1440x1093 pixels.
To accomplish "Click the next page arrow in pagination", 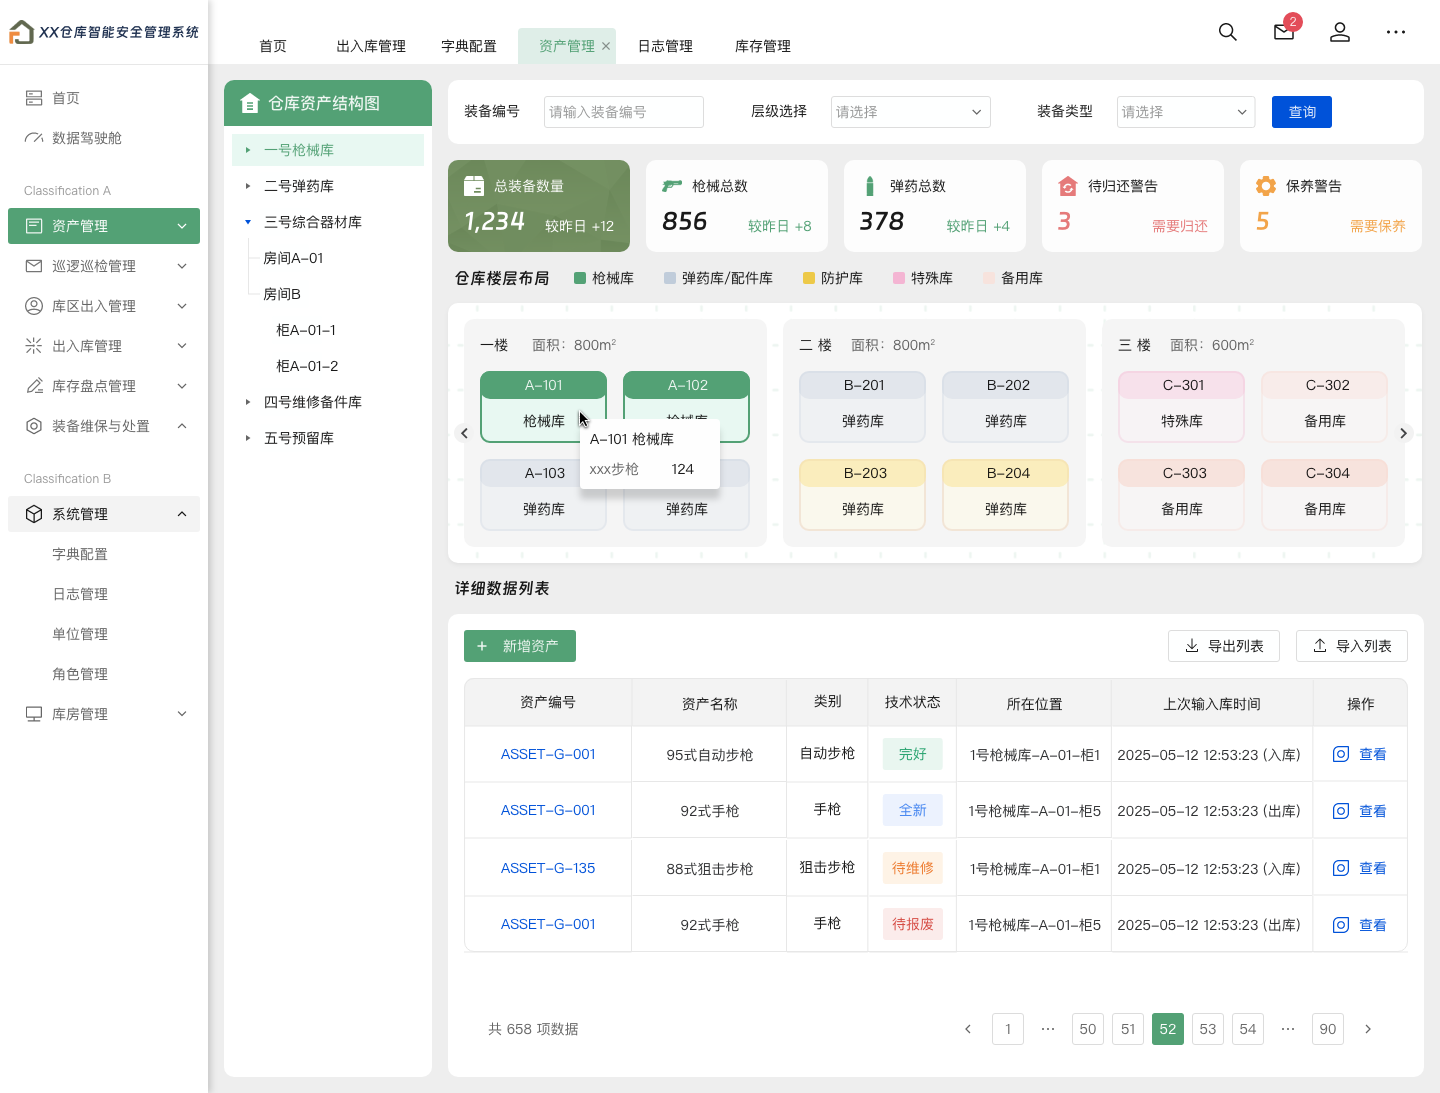I will point(1368,1029).
